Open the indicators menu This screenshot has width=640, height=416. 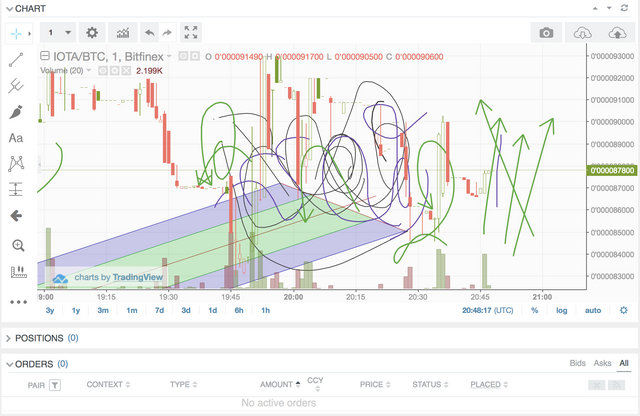coord(123,33)
